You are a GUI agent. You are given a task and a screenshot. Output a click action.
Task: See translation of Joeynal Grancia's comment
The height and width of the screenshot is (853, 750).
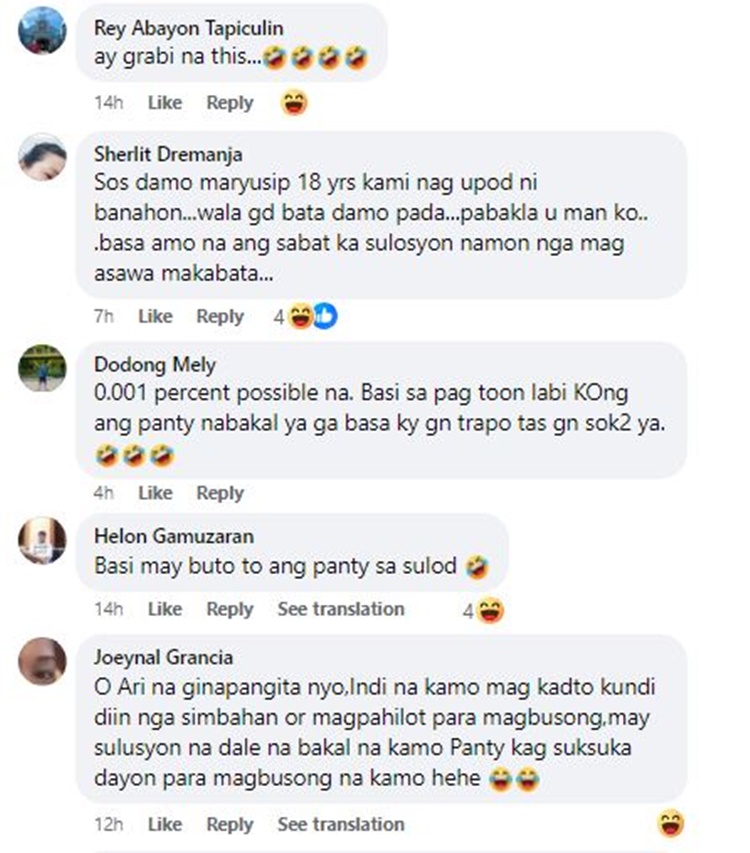(341, 824)
